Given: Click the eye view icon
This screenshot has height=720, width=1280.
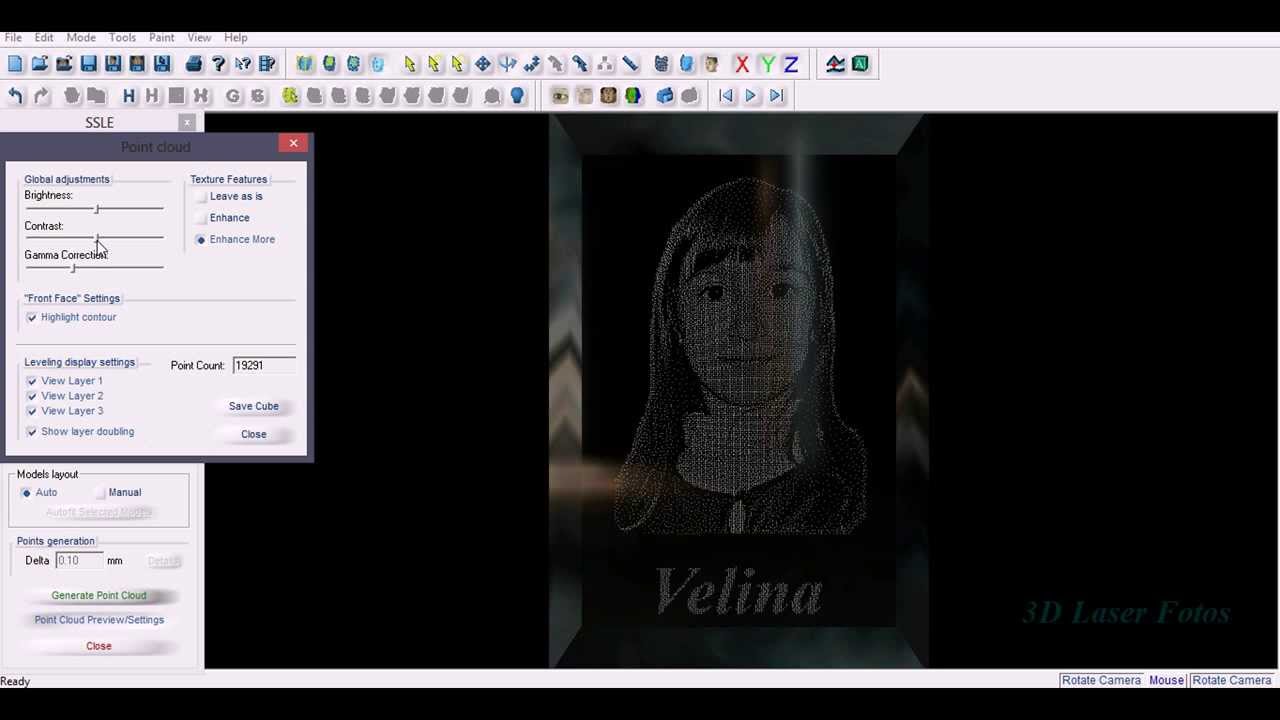Looking at the screenshot, I should click(x=560, y=96).
